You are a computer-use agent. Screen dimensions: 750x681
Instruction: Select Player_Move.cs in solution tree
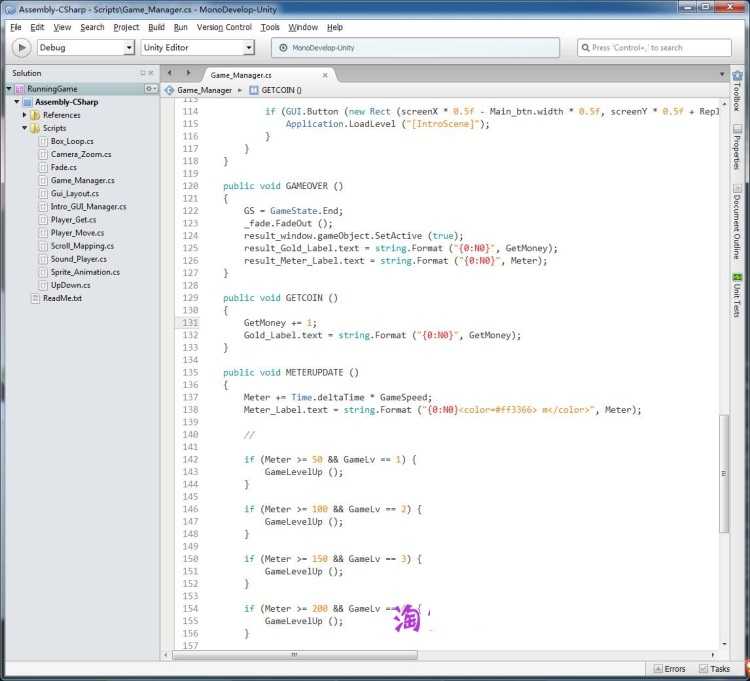77,233
